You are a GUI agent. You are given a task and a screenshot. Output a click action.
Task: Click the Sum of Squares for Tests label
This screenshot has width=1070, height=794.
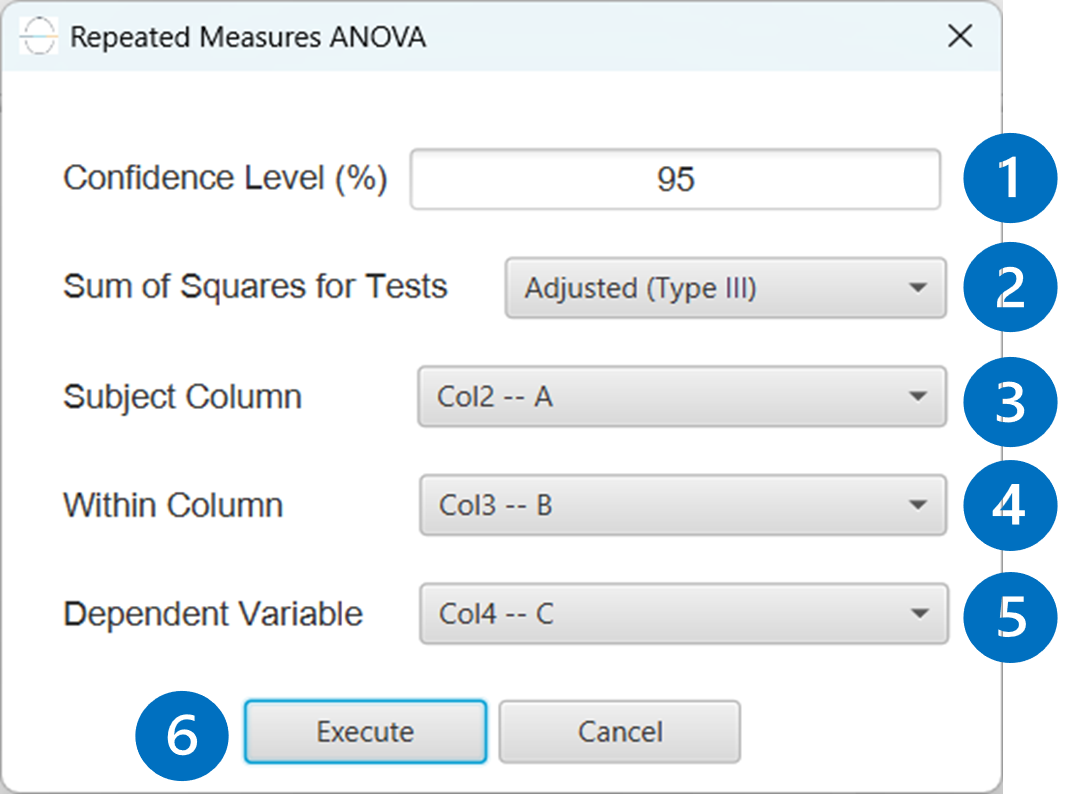[x=255, y=286]
